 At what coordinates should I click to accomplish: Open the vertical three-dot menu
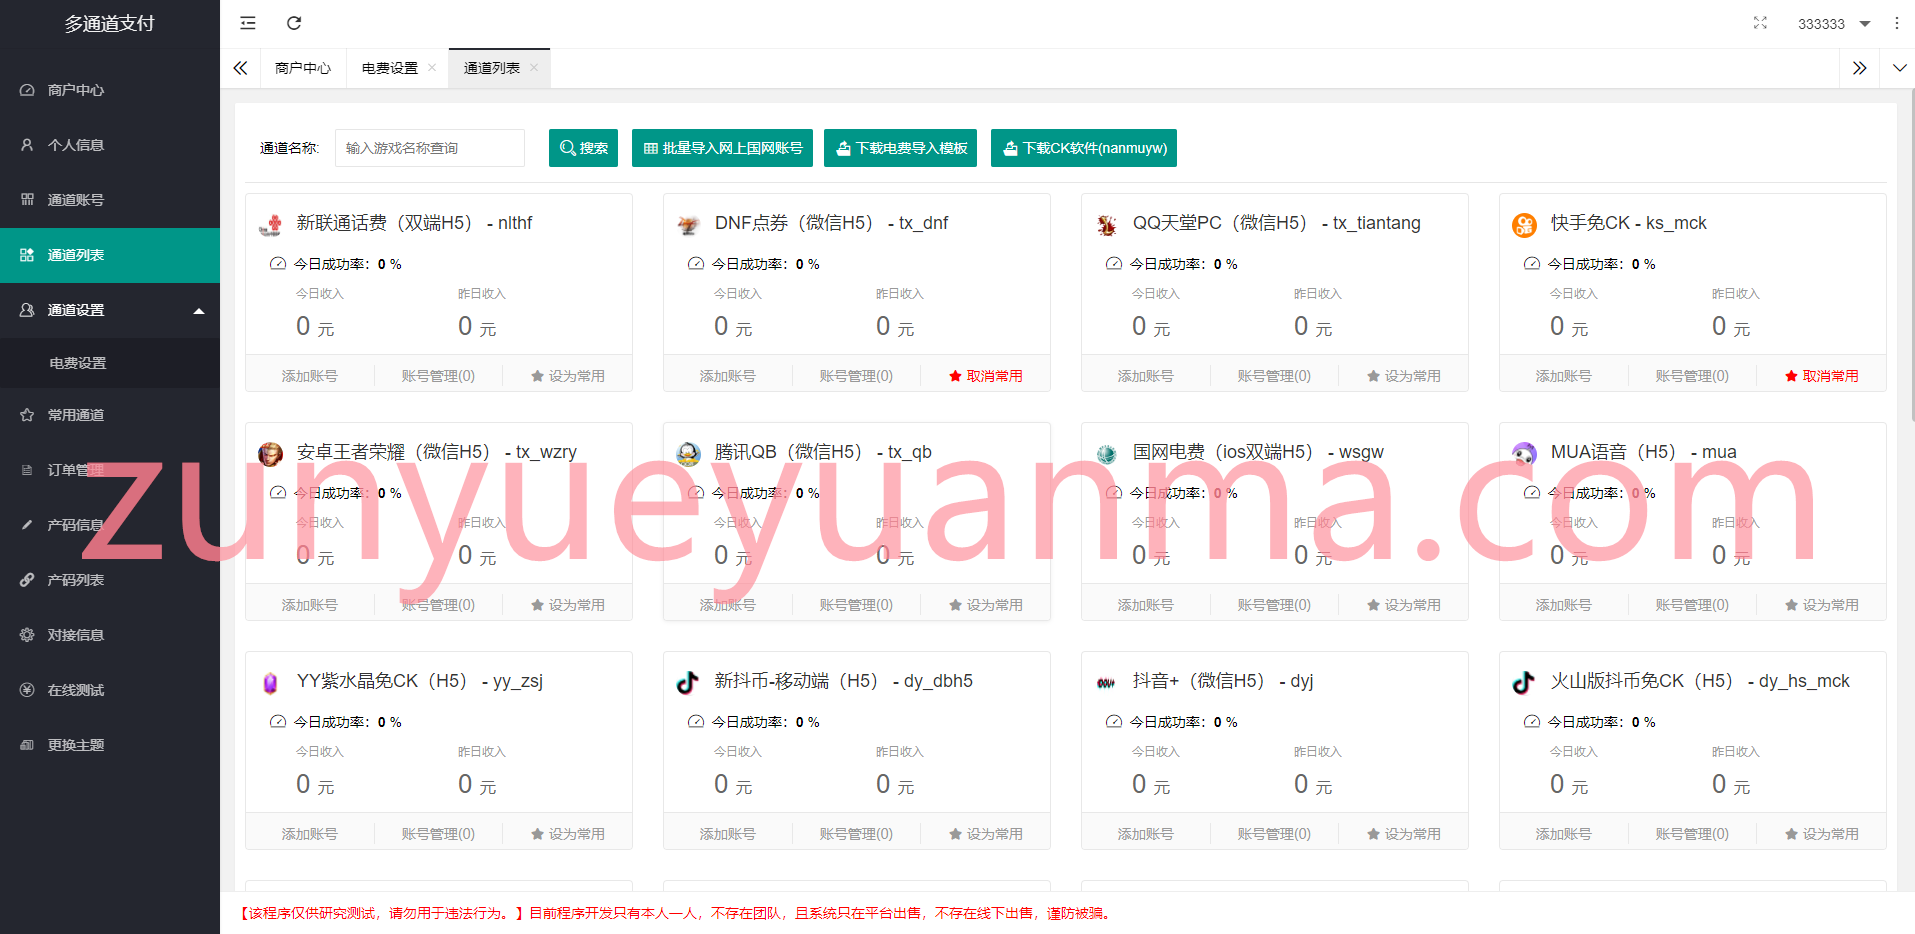1896,23
